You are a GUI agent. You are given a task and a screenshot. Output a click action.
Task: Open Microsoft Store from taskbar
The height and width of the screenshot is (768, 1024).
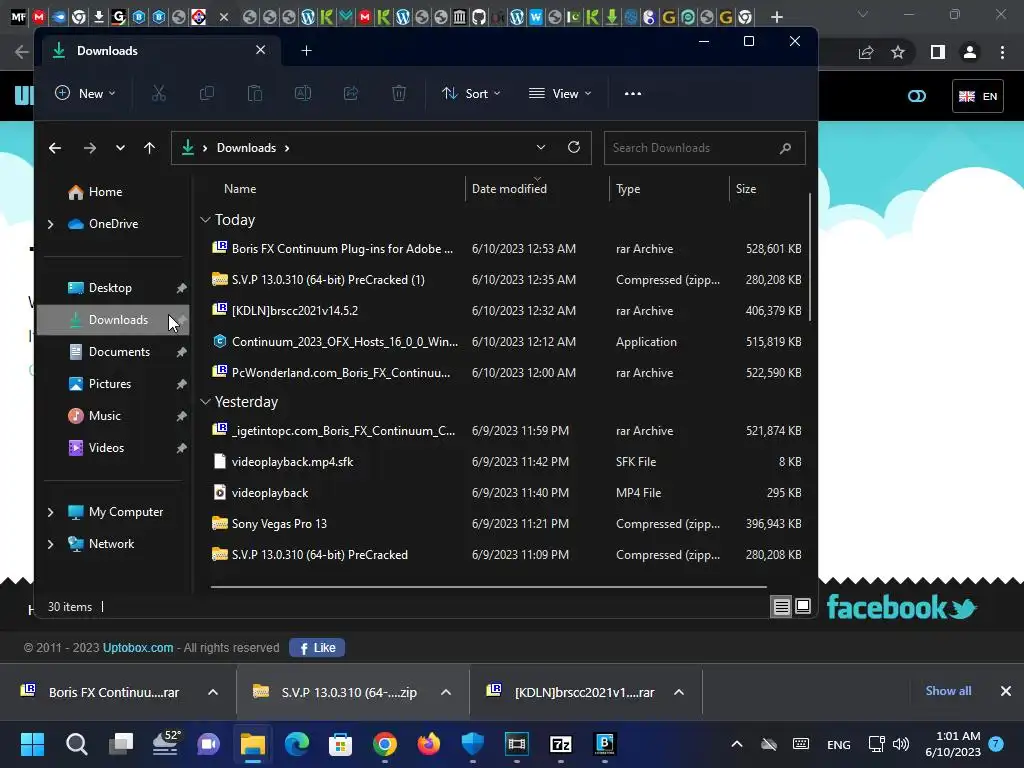coord(340,744)
